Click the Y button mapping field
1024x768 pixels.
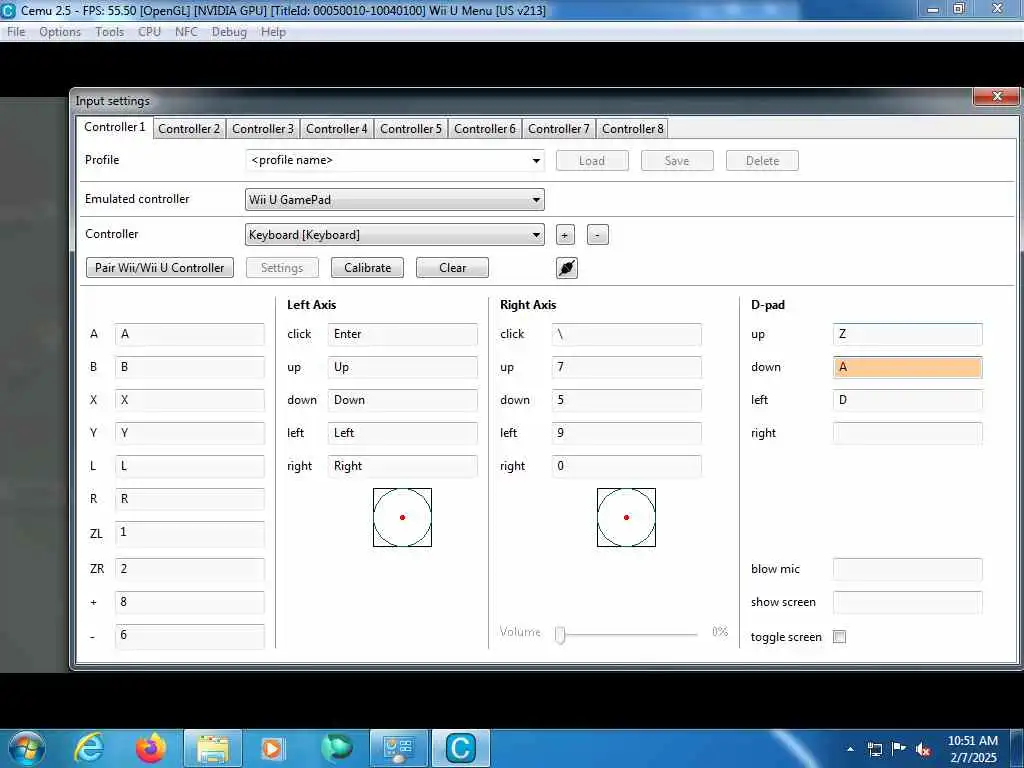[190, 433]
